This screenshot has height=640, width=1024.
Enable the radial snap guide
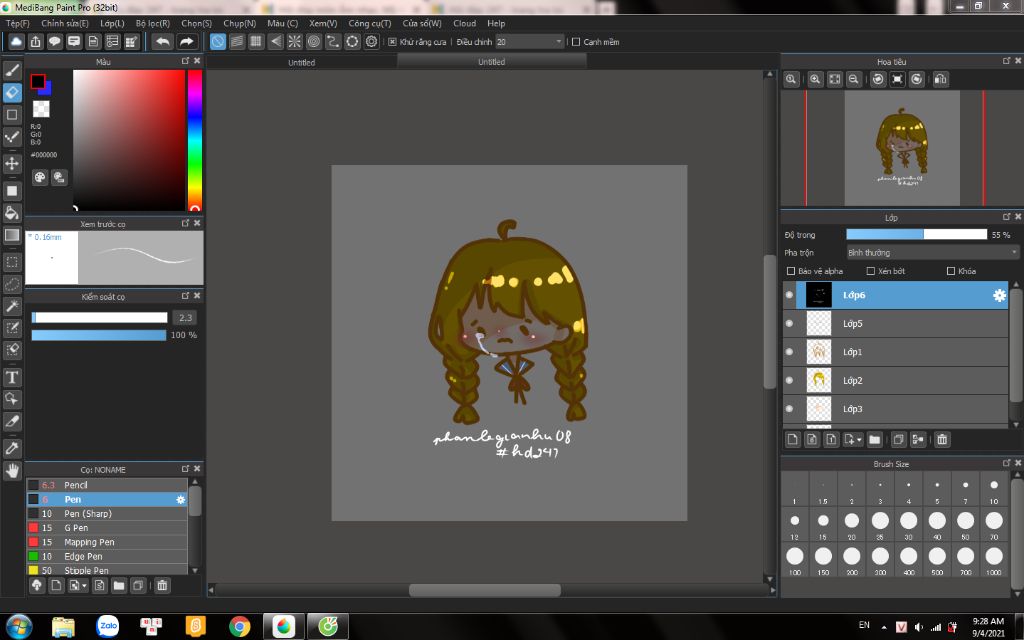[295, 42]
